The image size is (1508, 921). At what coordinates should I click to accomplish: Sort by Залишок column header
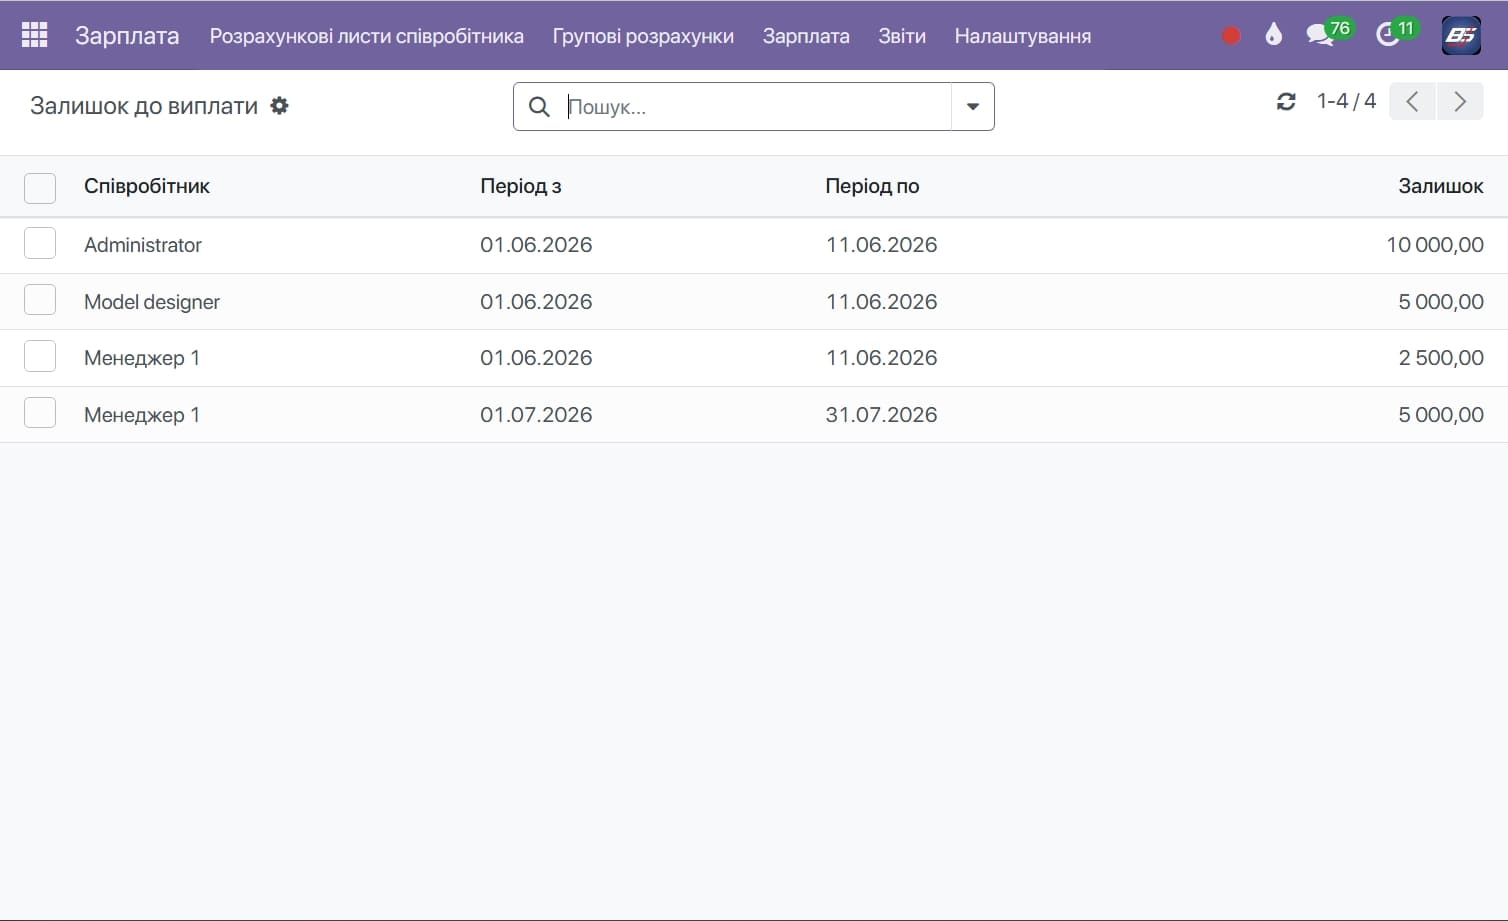tap(1441, 186)
